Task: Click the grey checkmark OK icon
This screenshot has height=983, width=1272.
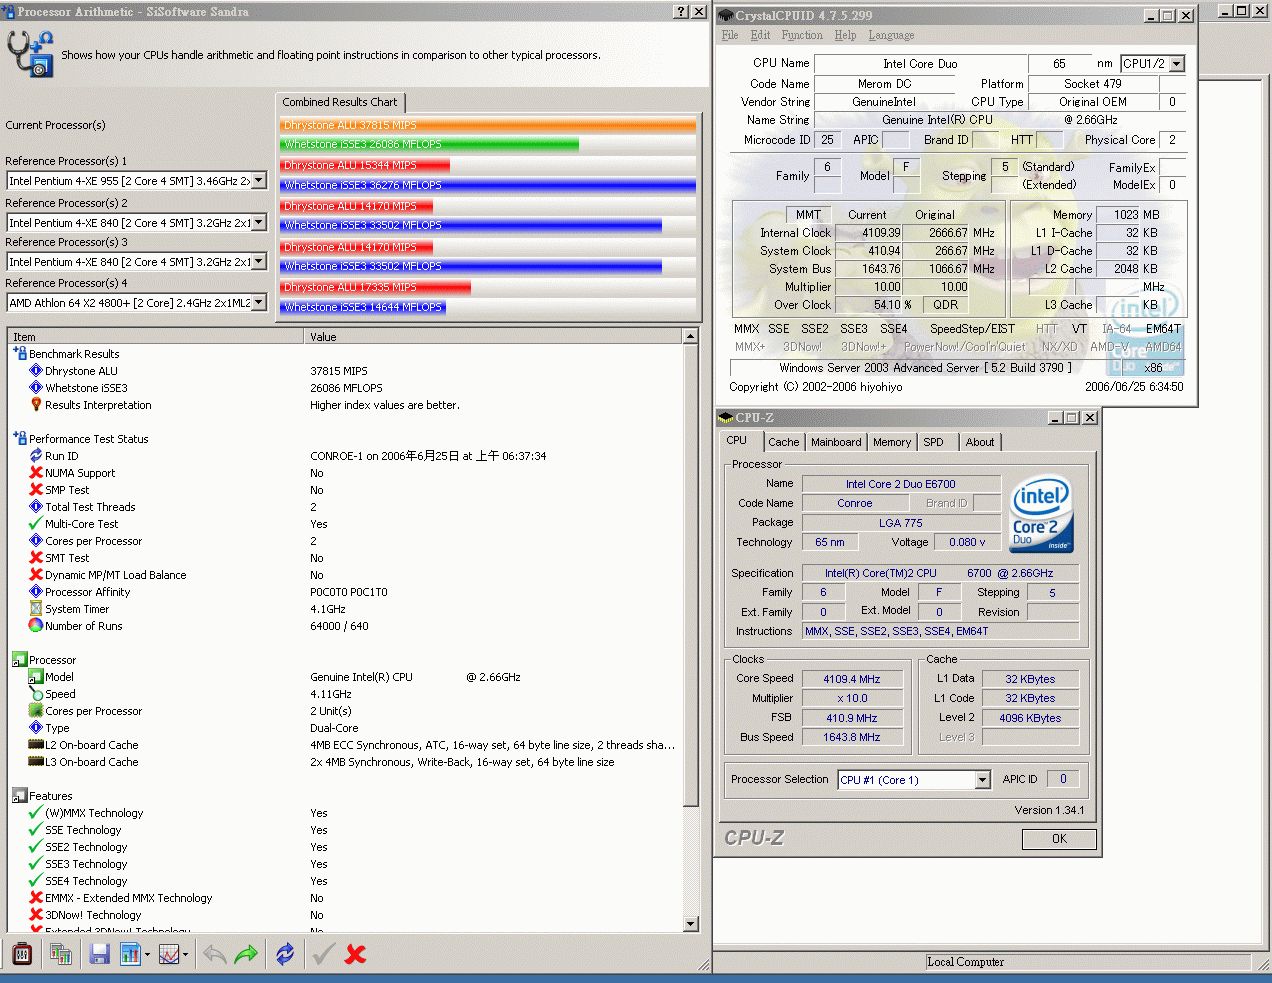Action: [x=323, y=955]
